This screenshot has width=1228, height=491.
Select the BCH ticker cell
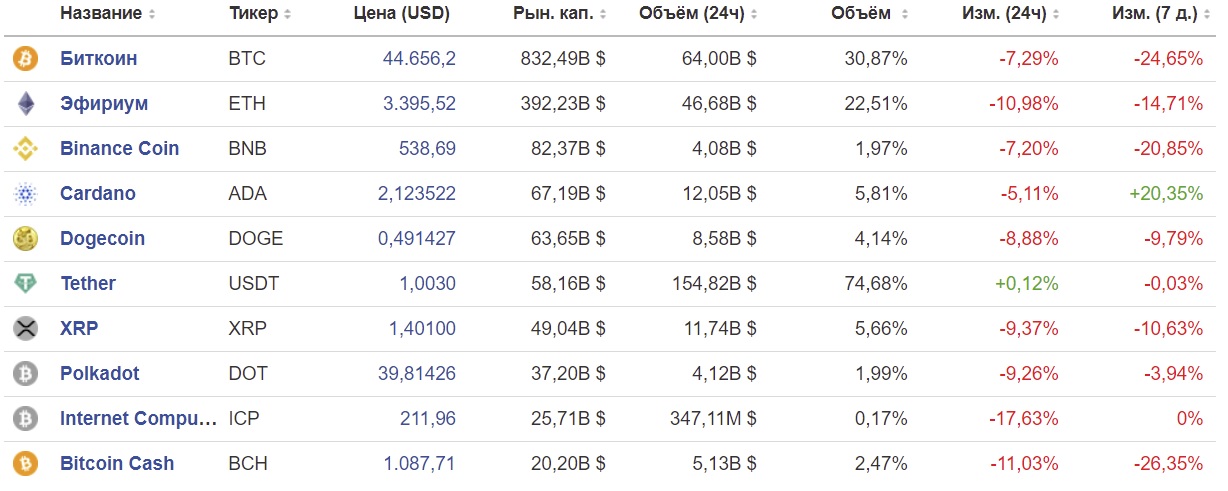click(247, 464)
